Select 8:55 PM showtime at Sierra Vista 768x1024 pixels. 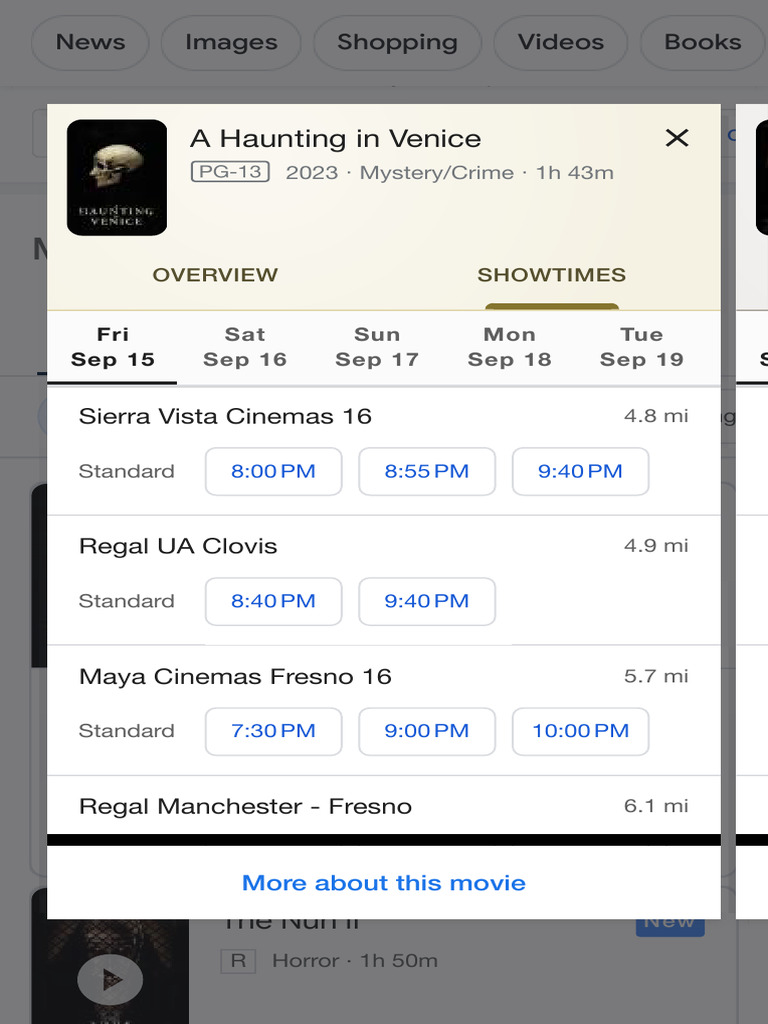point(427,472)
